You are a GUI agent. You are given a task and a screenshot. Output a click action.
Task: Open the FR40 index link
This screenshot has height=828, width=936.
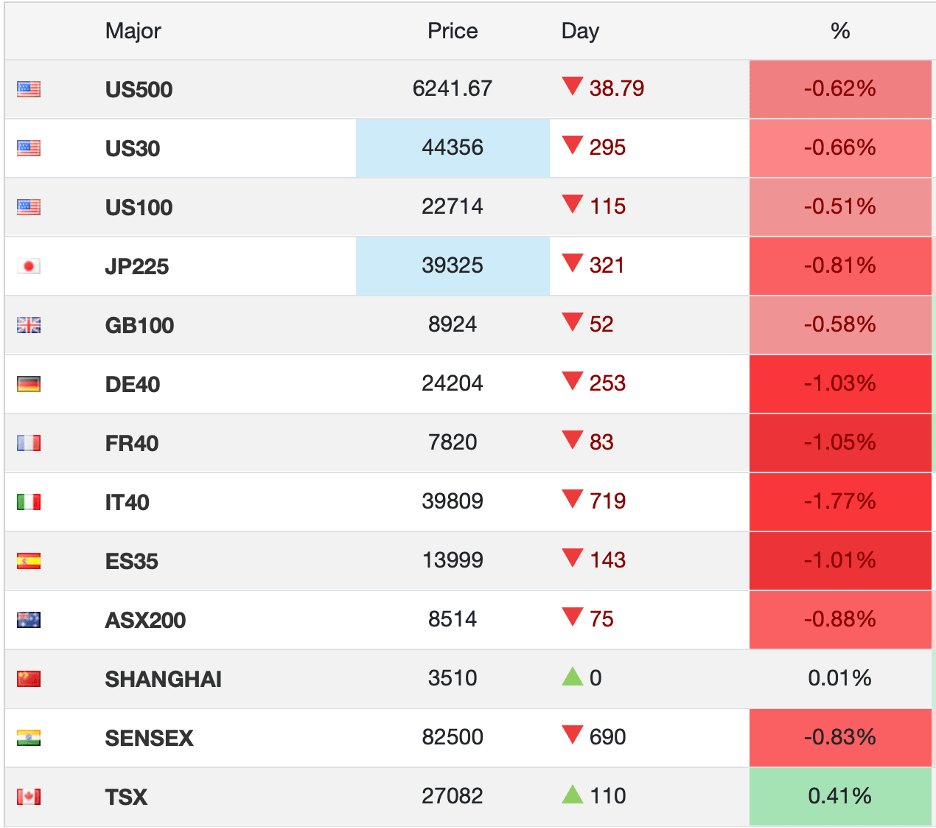point(132,444)
